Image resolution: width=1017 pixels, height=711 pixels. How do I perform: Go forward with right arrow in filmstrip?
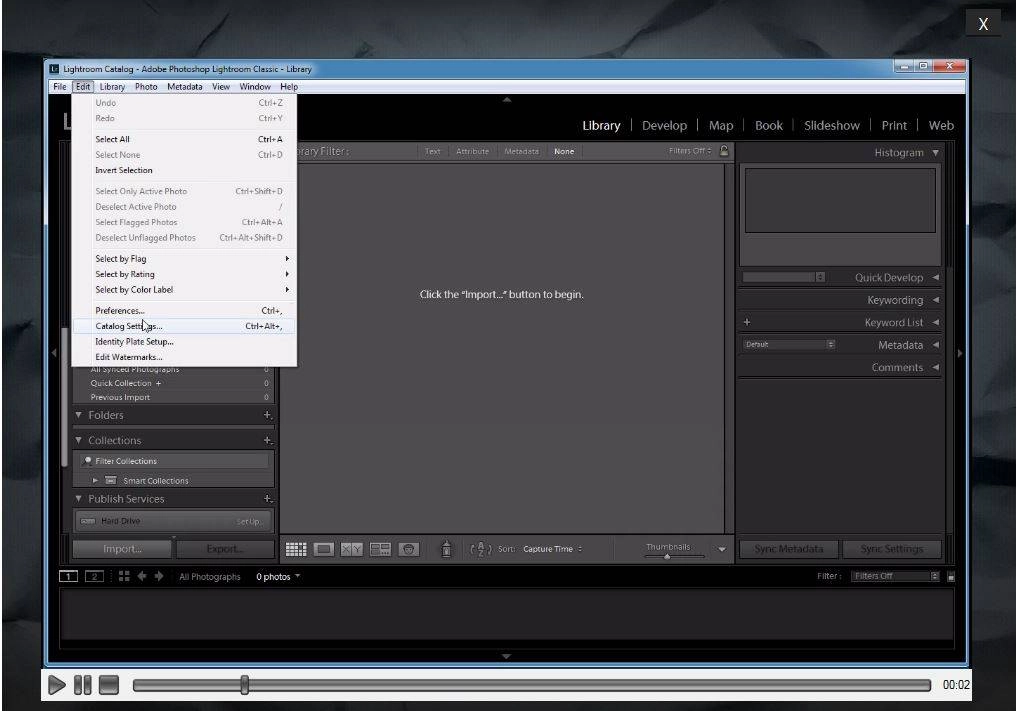coord(159,576)
